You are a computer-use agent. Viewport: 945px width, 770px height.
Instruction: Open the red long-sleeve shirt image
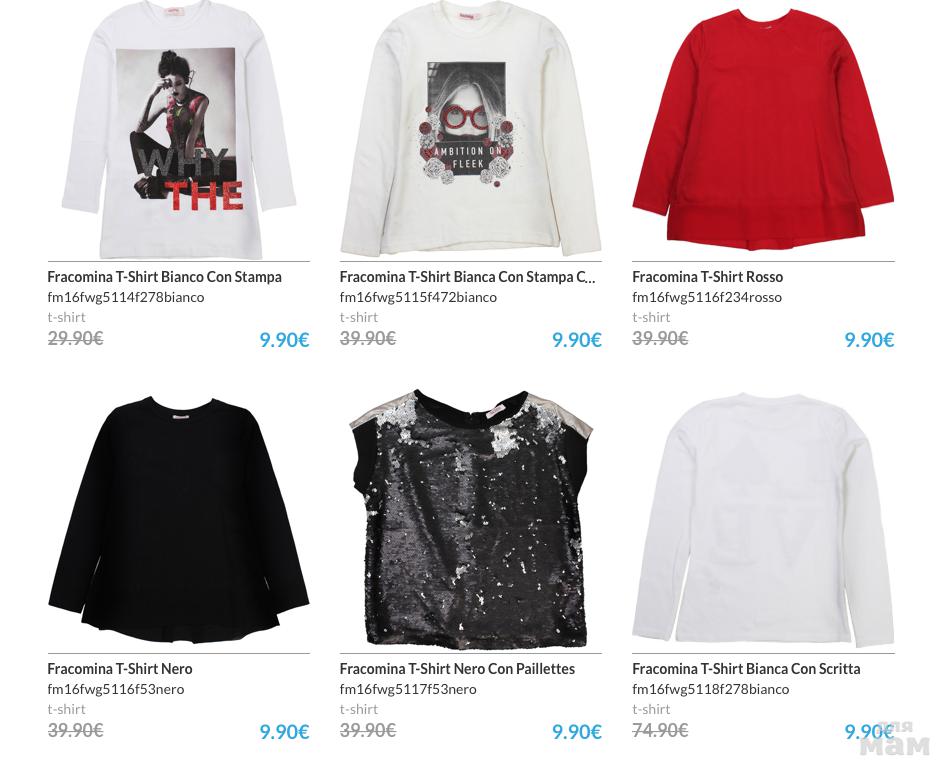(763, 128)
